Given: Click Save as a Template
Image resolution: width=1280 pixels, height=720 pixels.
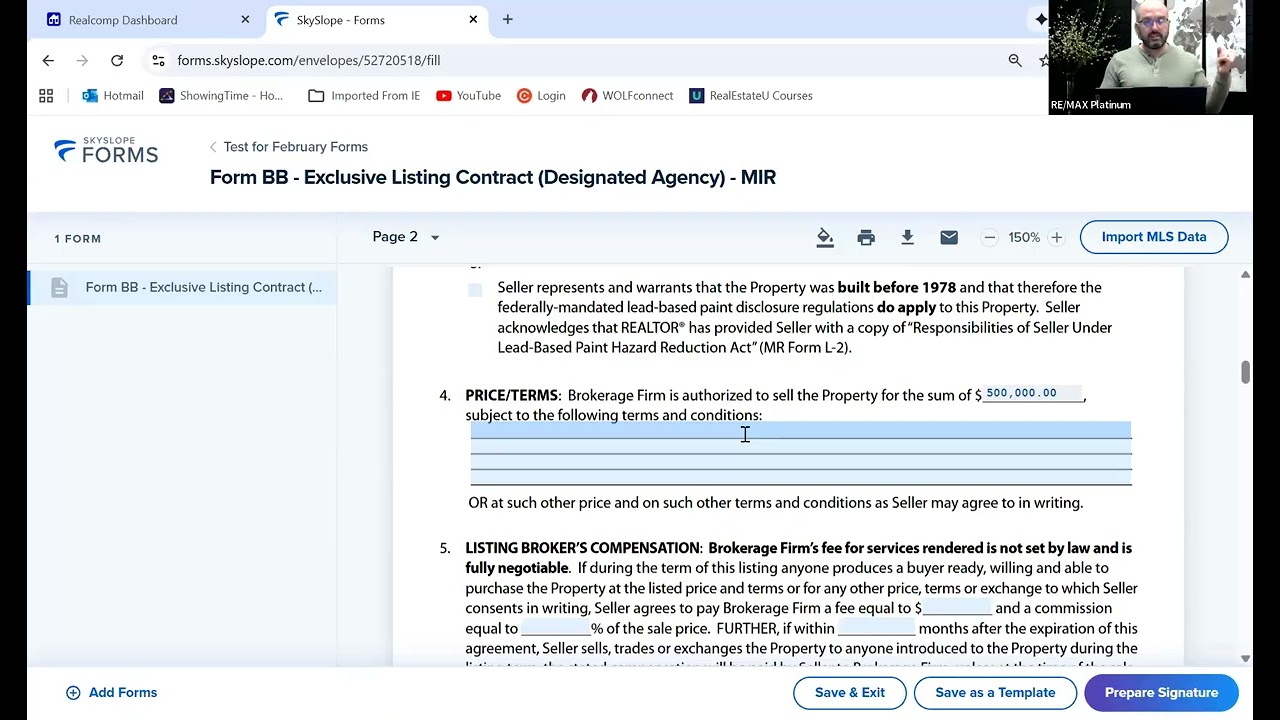Looking at the screenshot, I should 995,693.
